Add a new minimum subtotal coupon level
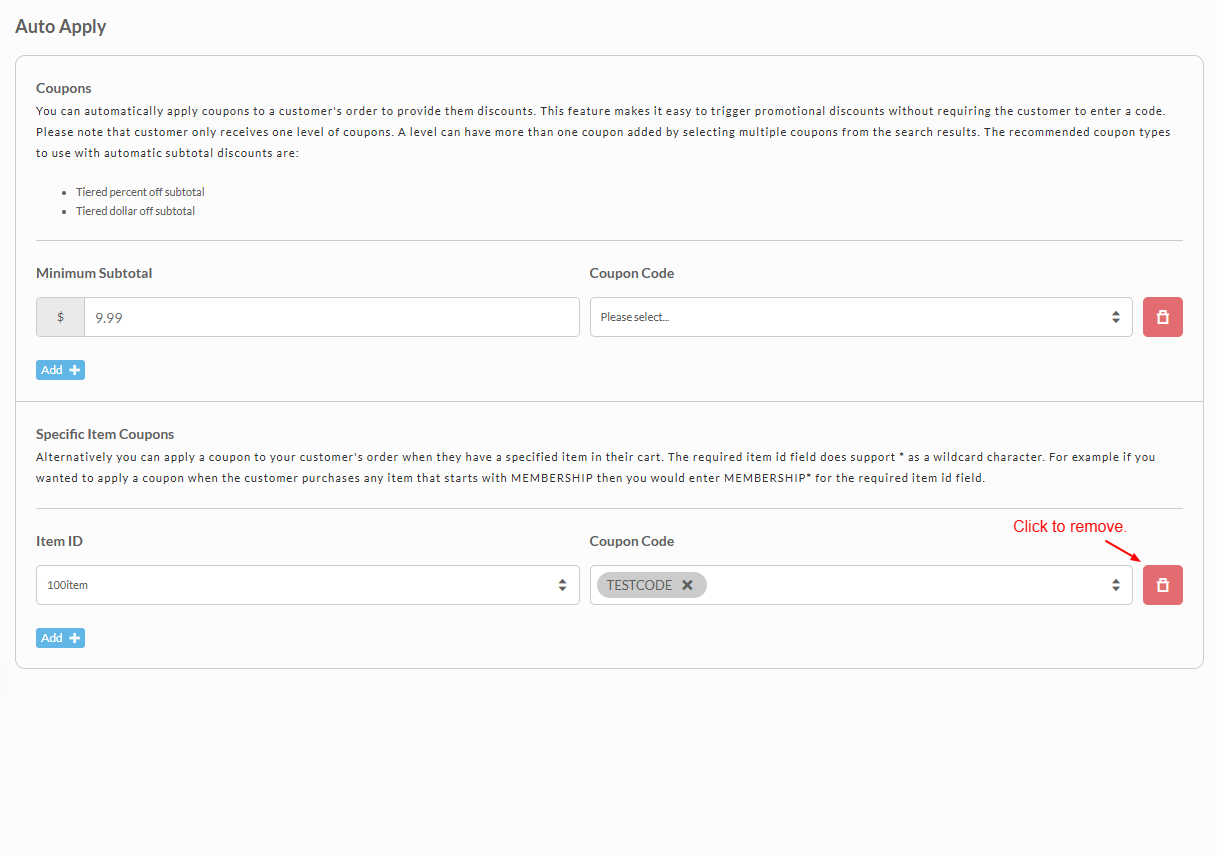 pos(60,370)
